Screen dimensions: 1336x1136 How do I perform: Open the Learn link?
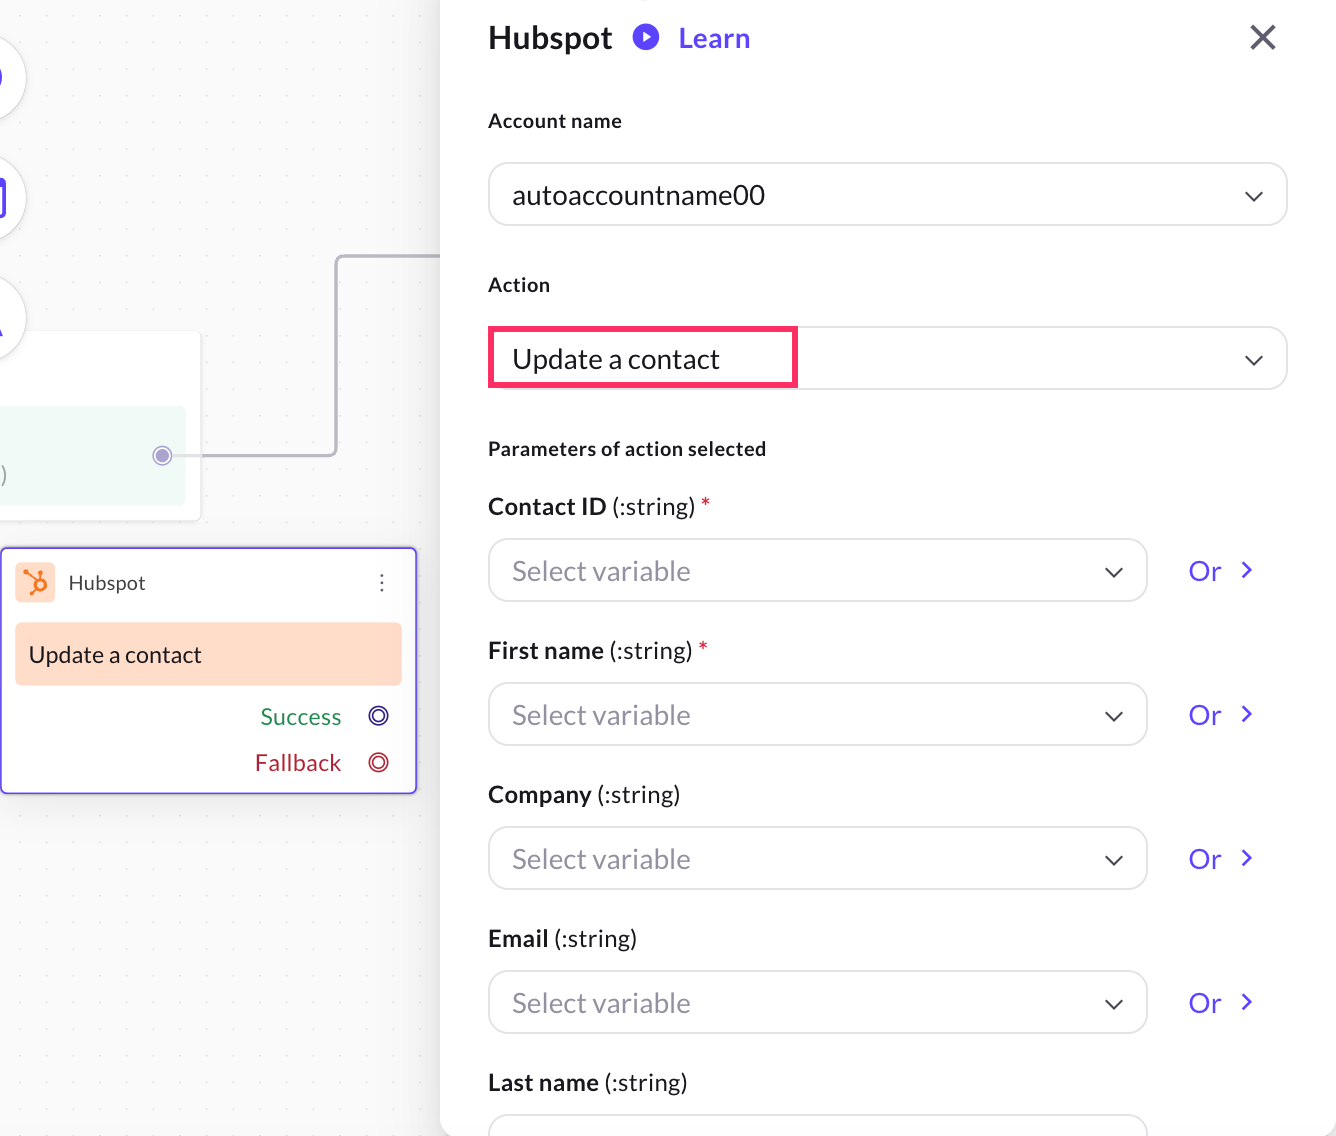tap(714, 39)
